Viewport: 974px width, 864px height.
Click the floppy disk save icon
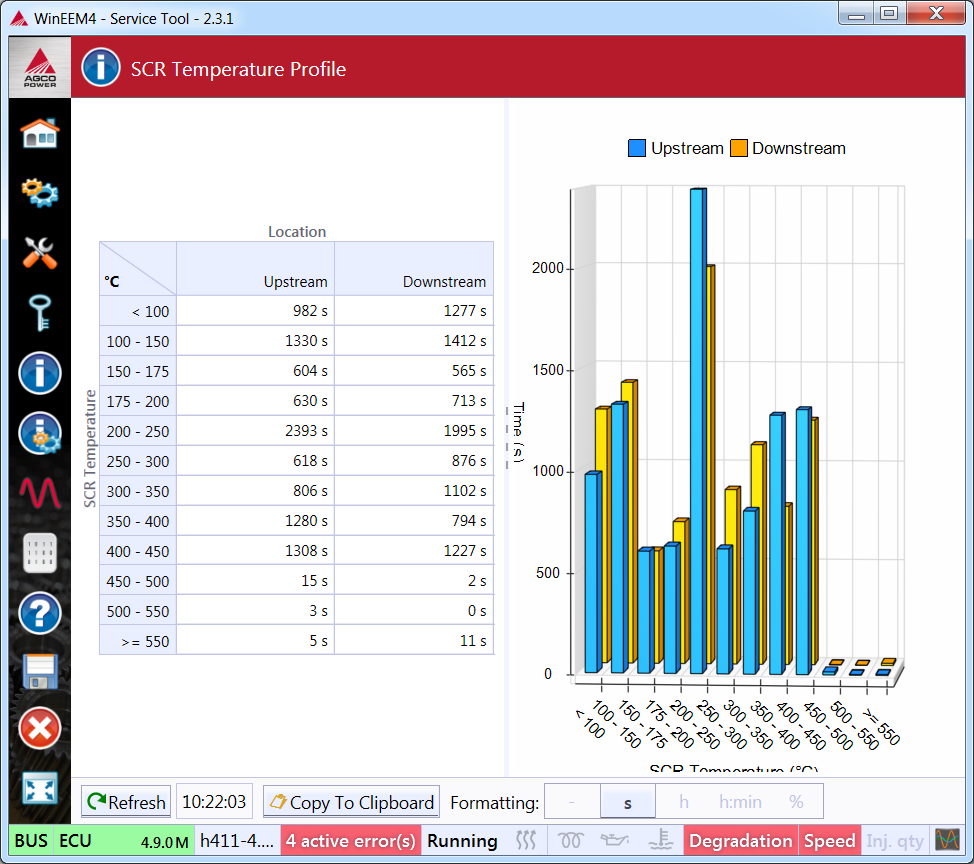(x=40, y=671)
